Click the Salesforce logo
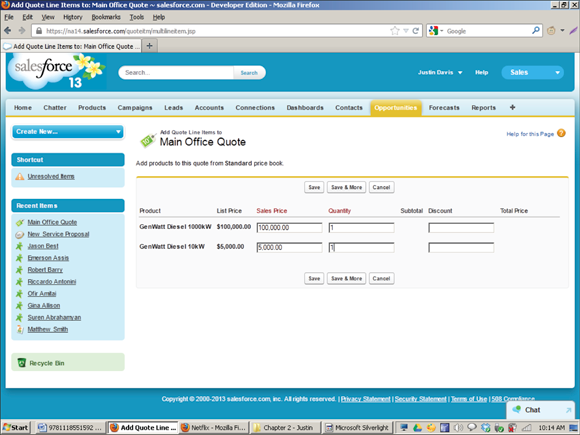Viewport: 580px width, 435px height. point(56,71)
